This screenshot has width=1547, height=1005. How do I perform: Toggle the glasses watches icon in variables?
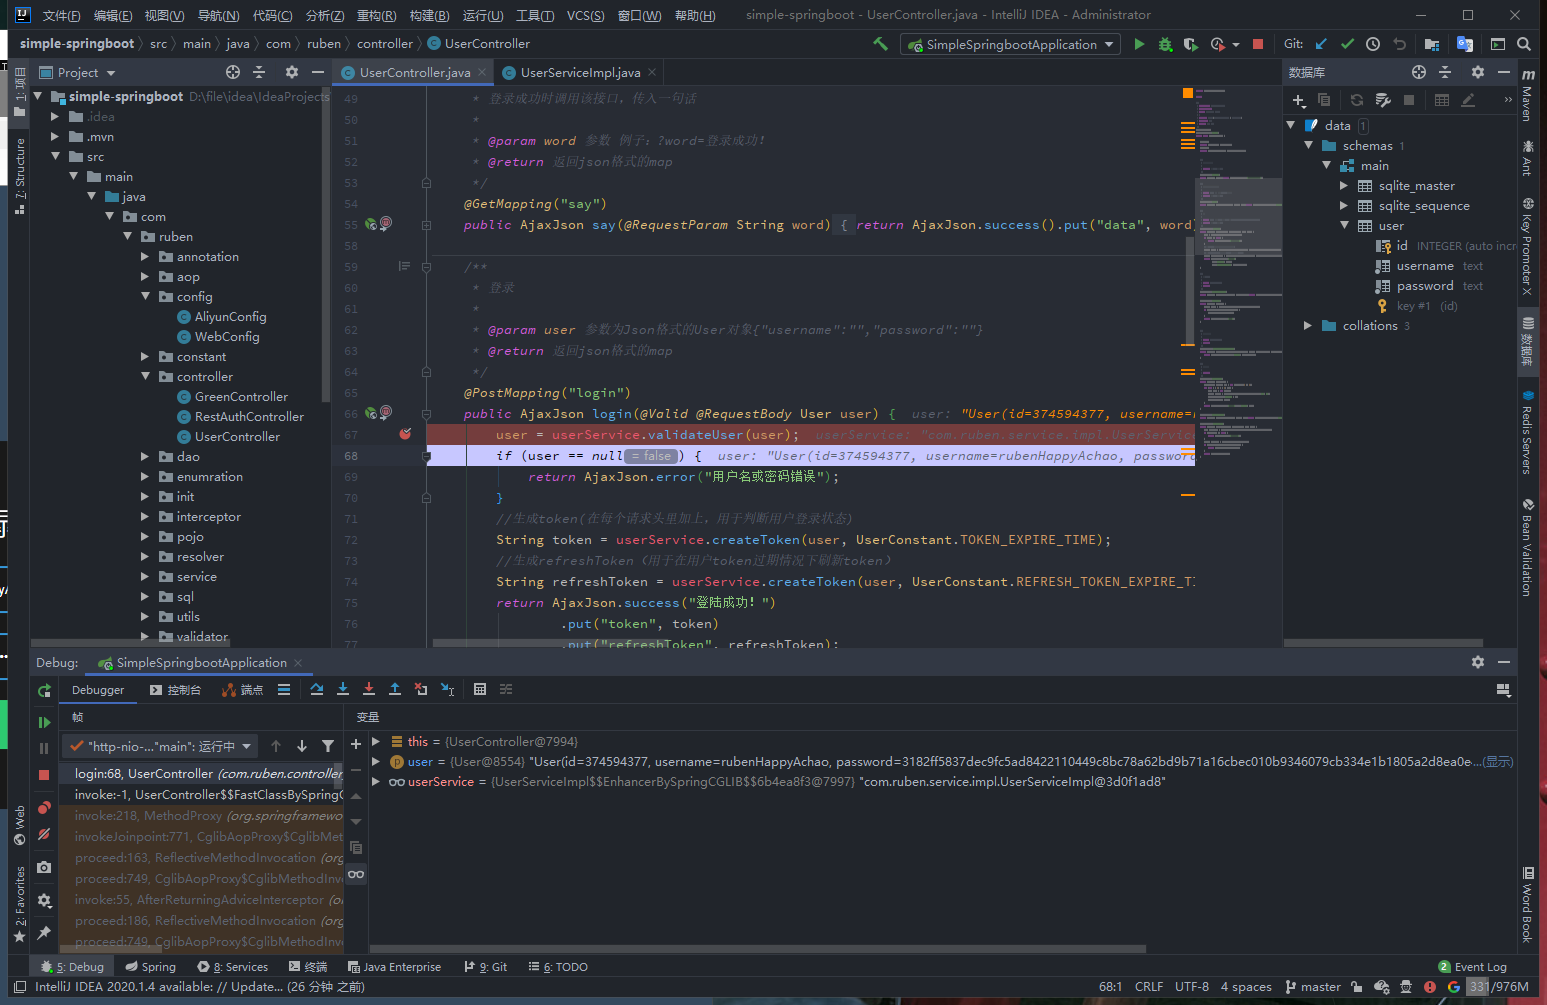click(356, 874)
